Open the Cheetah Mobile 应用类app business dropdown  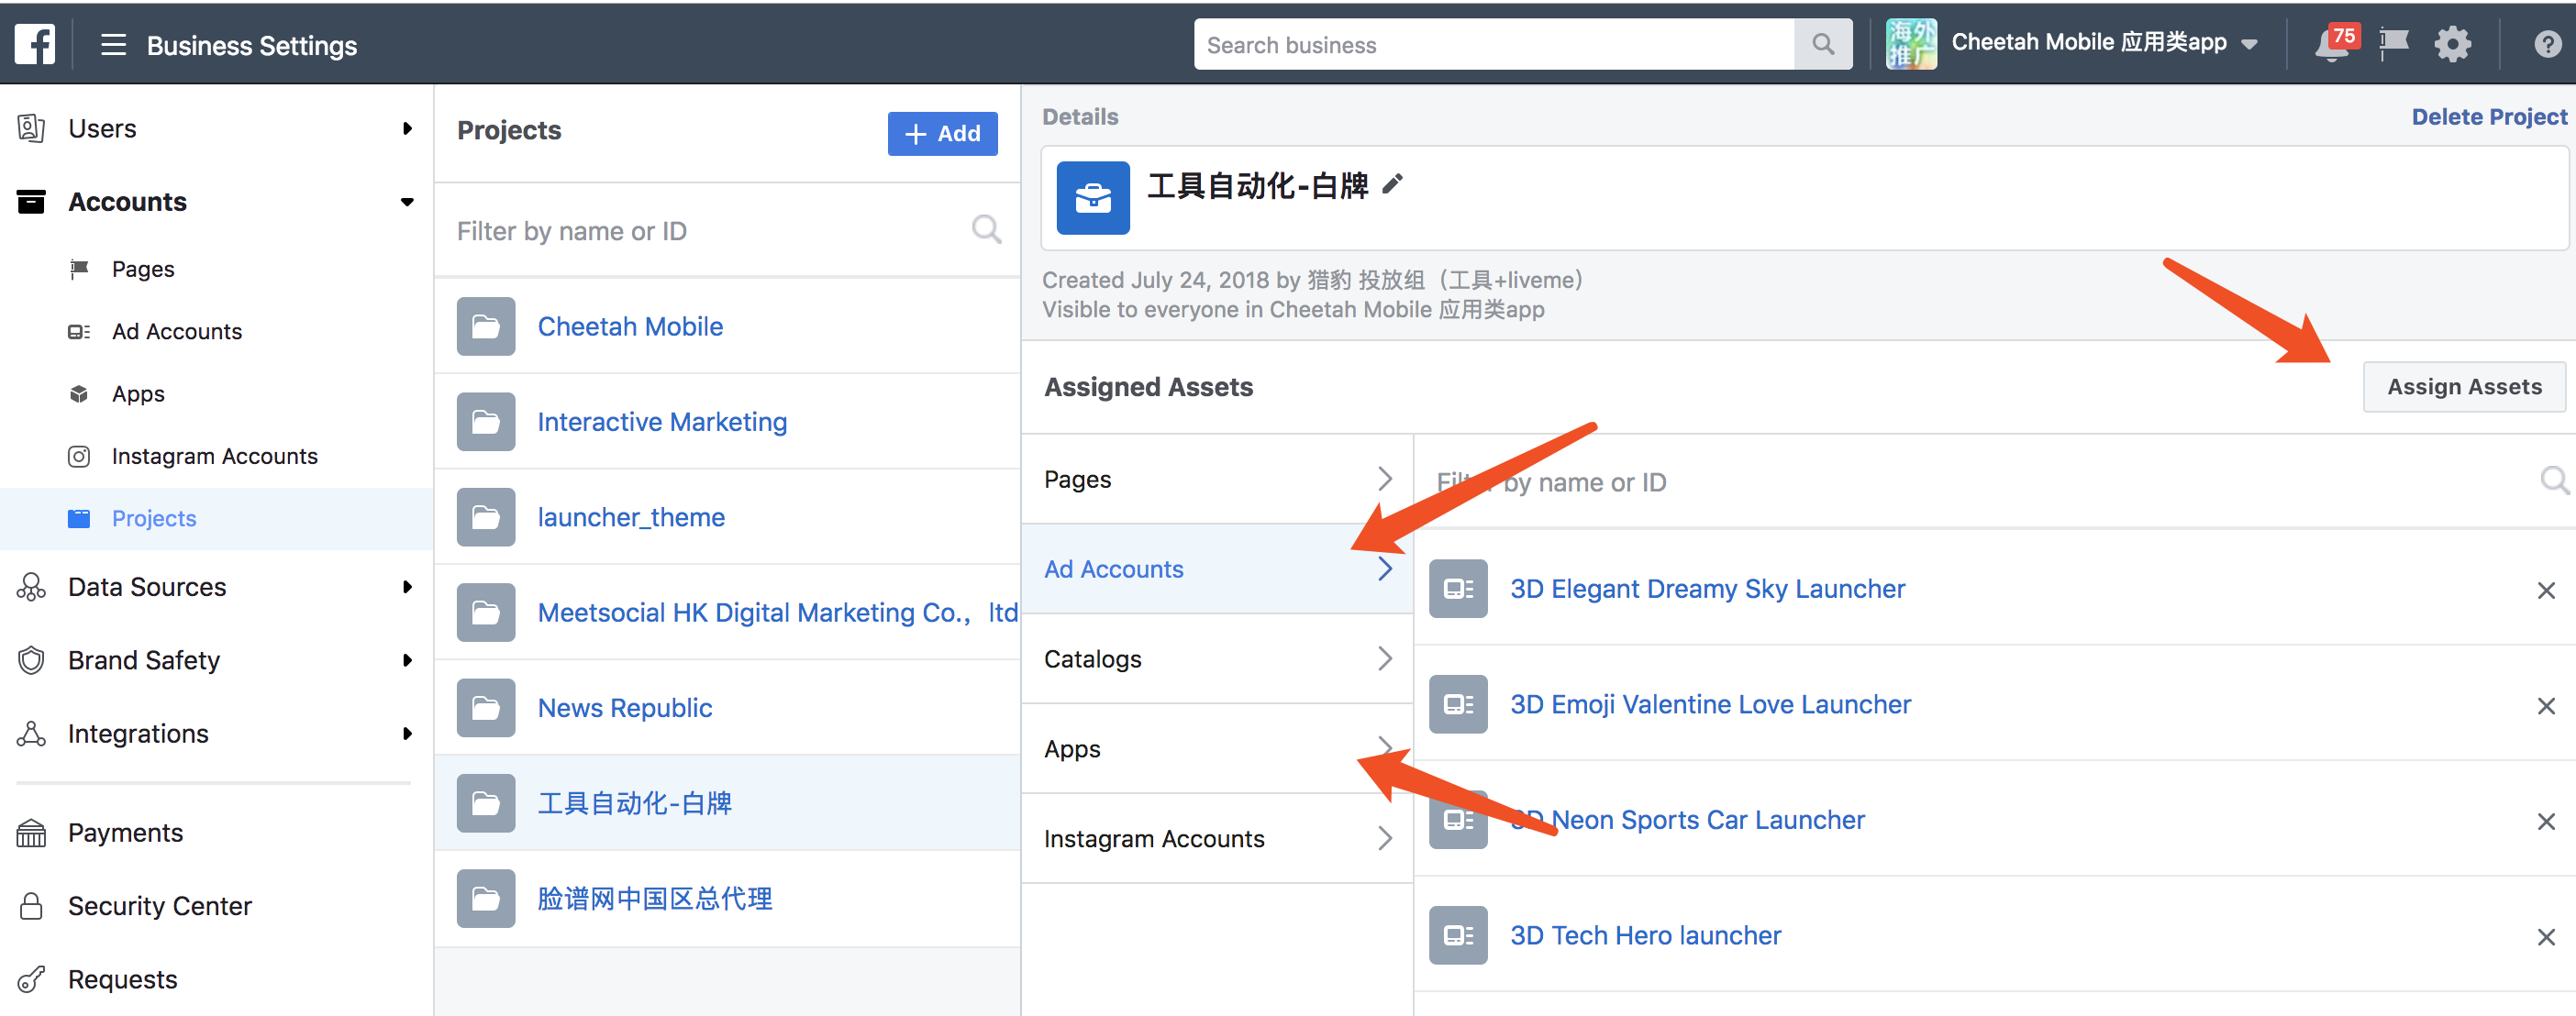click(x=2248, y=44)
